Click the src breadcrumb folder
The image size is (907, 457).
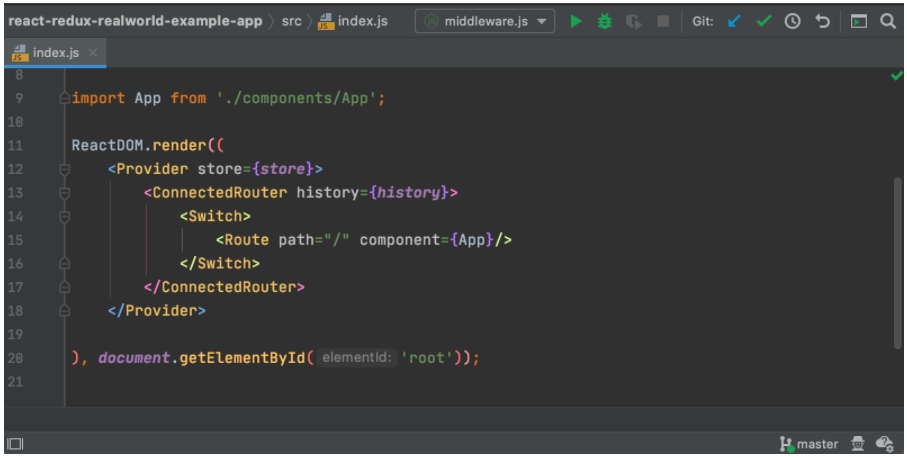point(294,21)
